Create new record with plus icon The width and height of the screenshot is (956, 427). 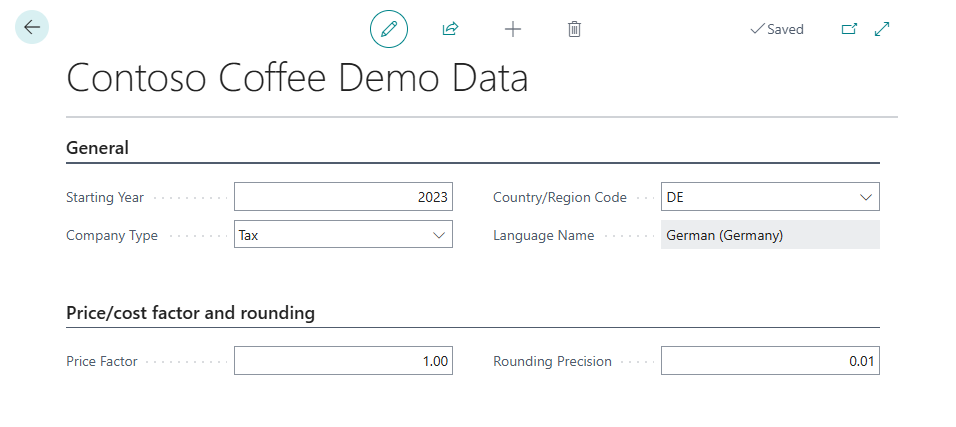[x=513, y=29]
